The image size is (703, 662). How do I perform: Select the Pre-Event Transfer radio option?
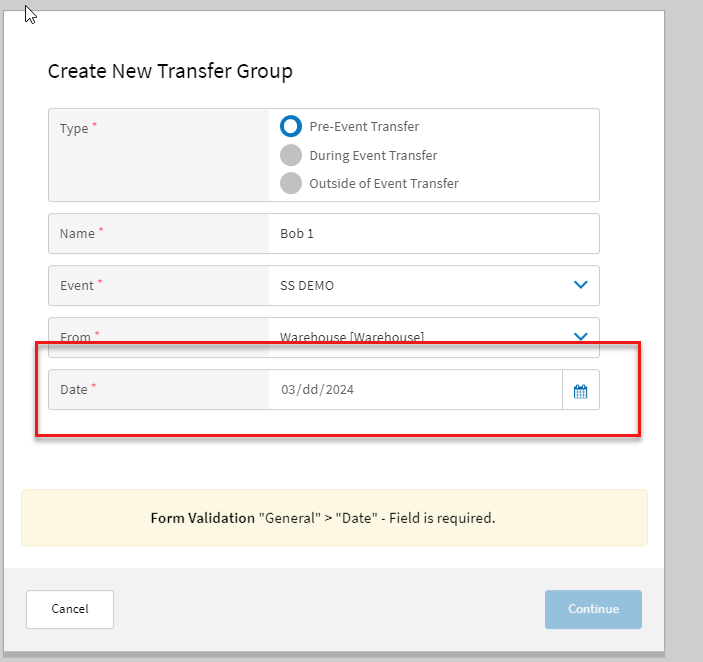291,127
